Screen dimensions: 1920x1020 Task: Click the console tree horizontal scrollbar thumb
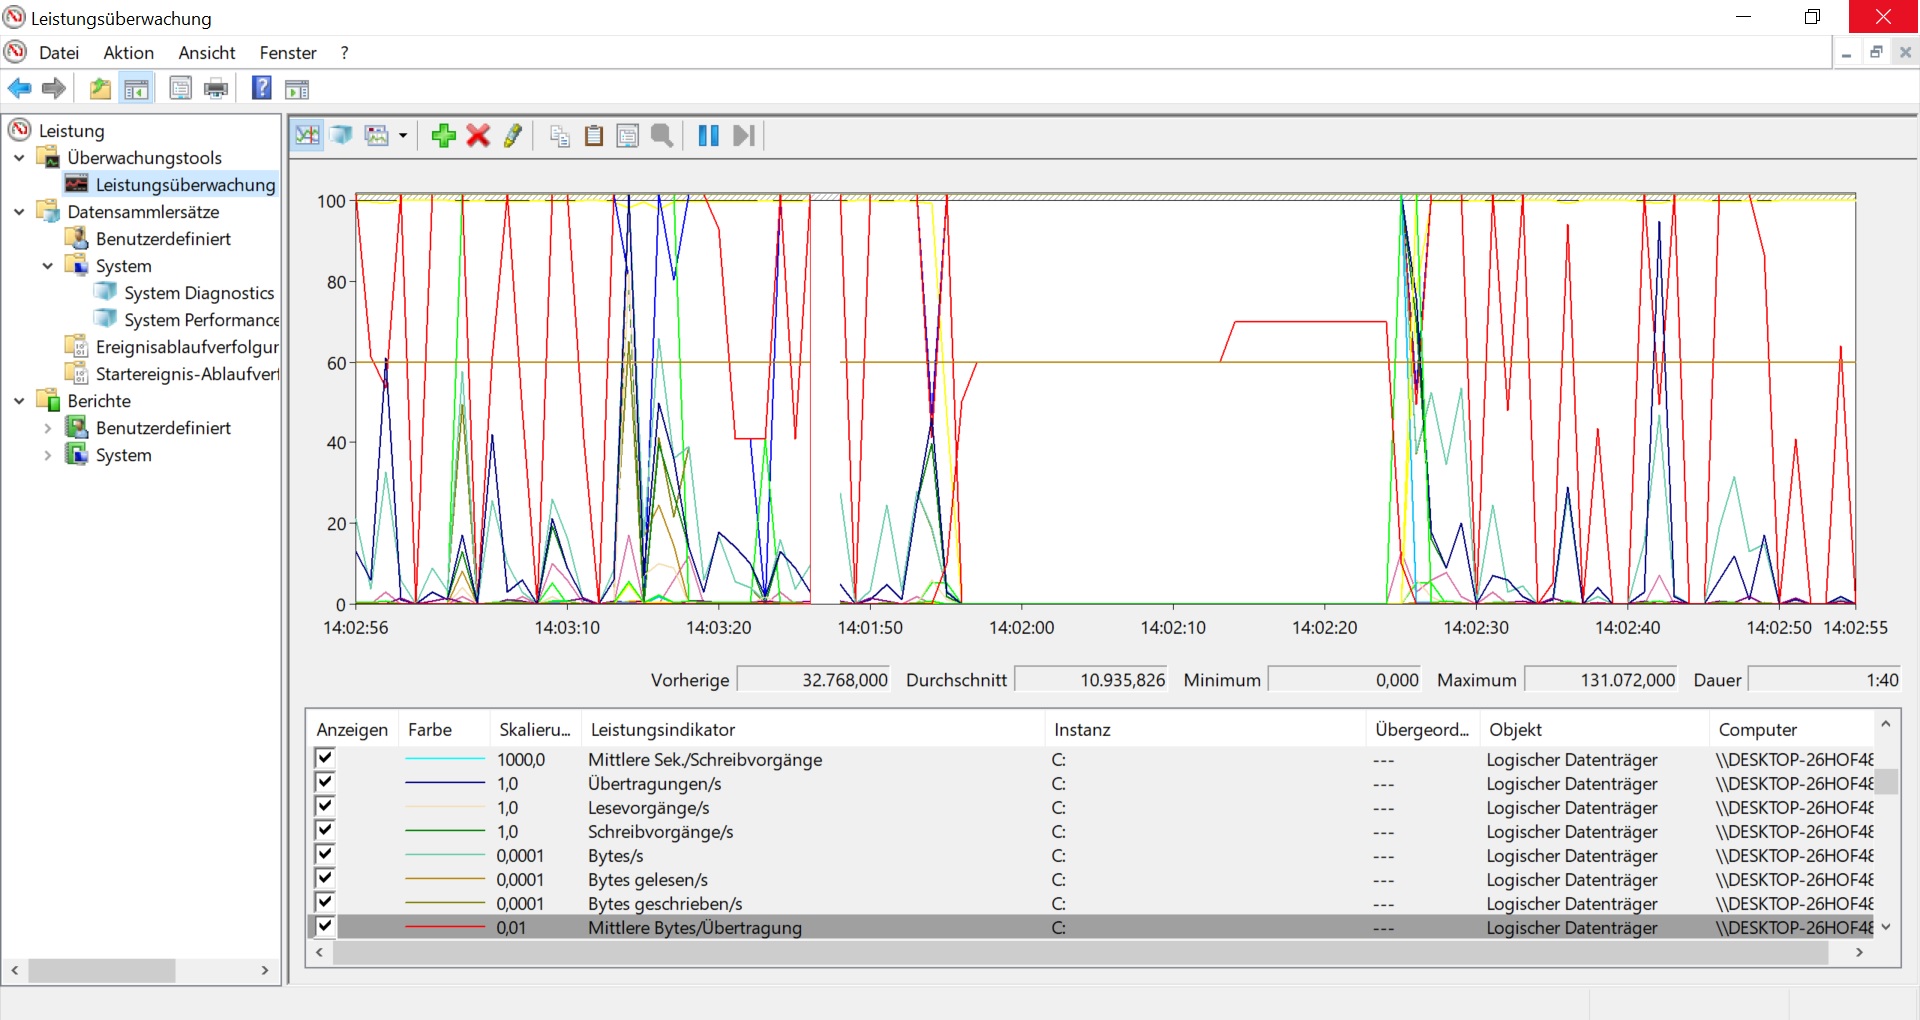102,971
